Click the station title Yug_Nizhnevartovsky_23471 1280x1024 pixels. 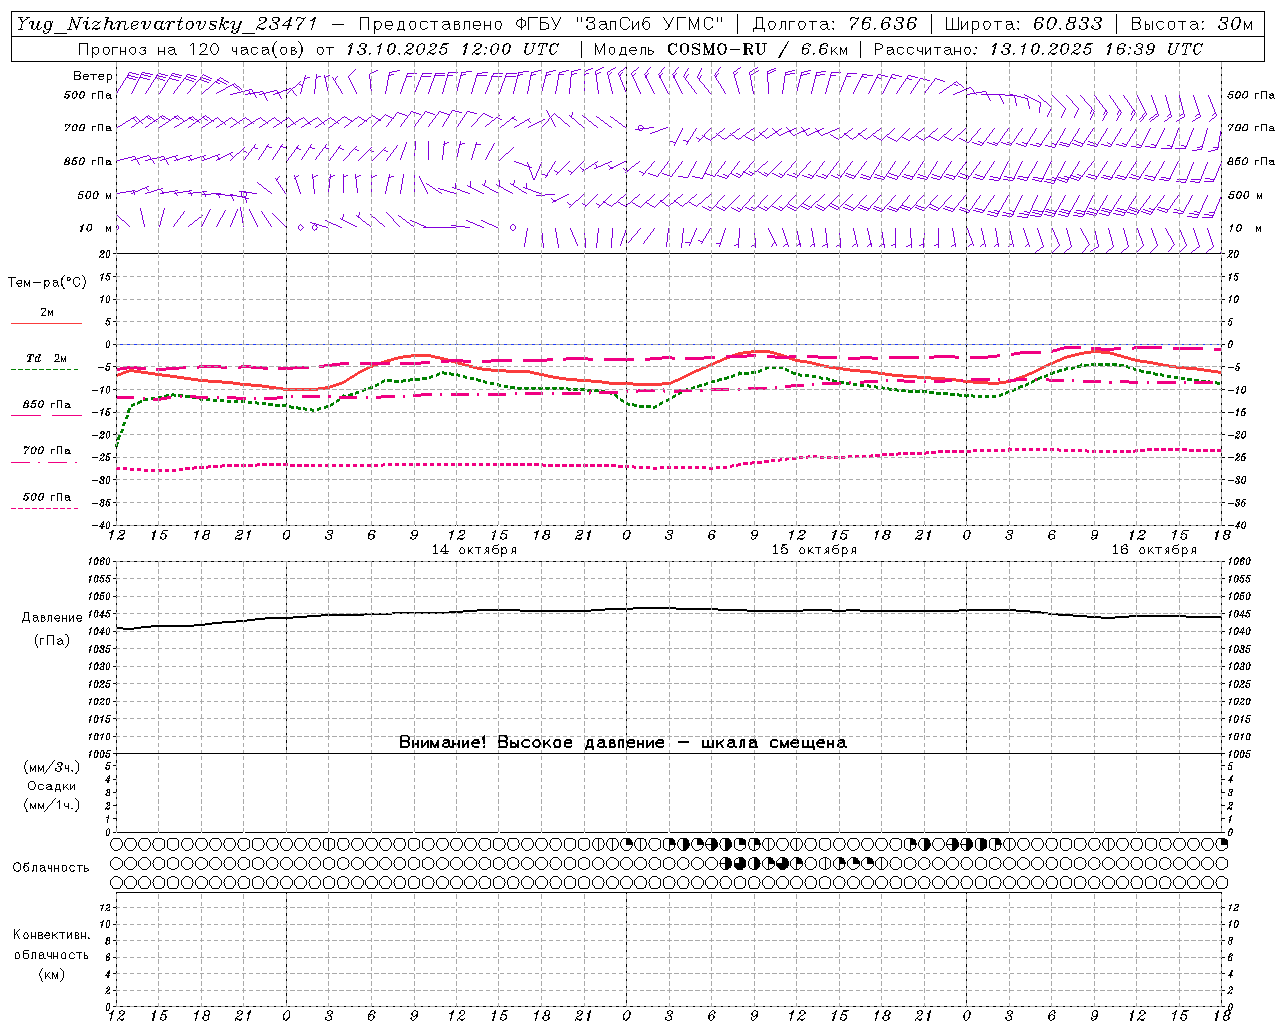pos(167,24)
